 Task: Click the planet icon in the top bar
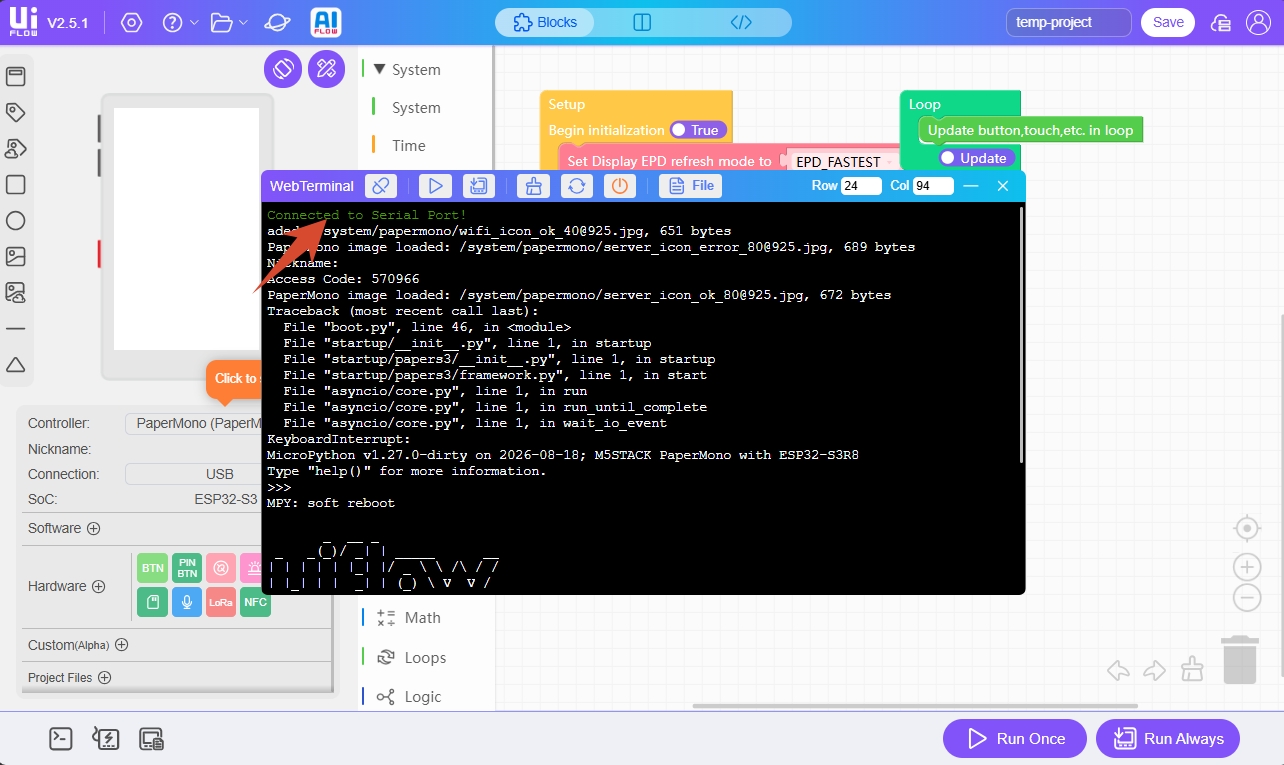pyautogui.click(x=278, y=22)
